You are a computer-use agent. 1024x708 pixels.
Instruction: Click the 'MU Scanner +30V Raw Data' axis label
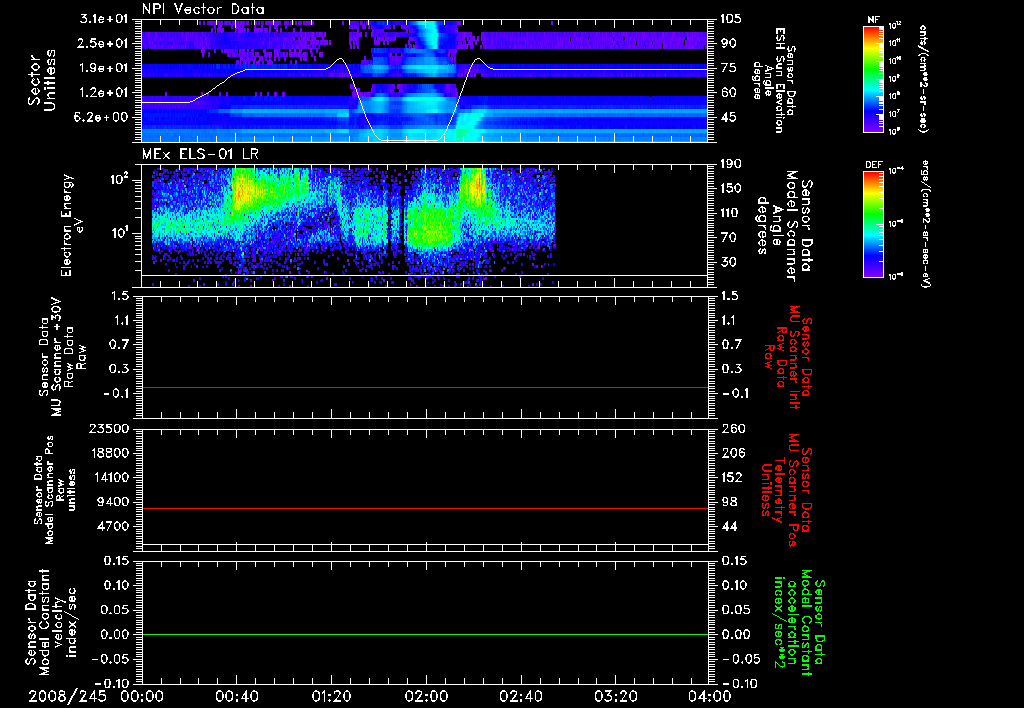click(x=62, y=357)
